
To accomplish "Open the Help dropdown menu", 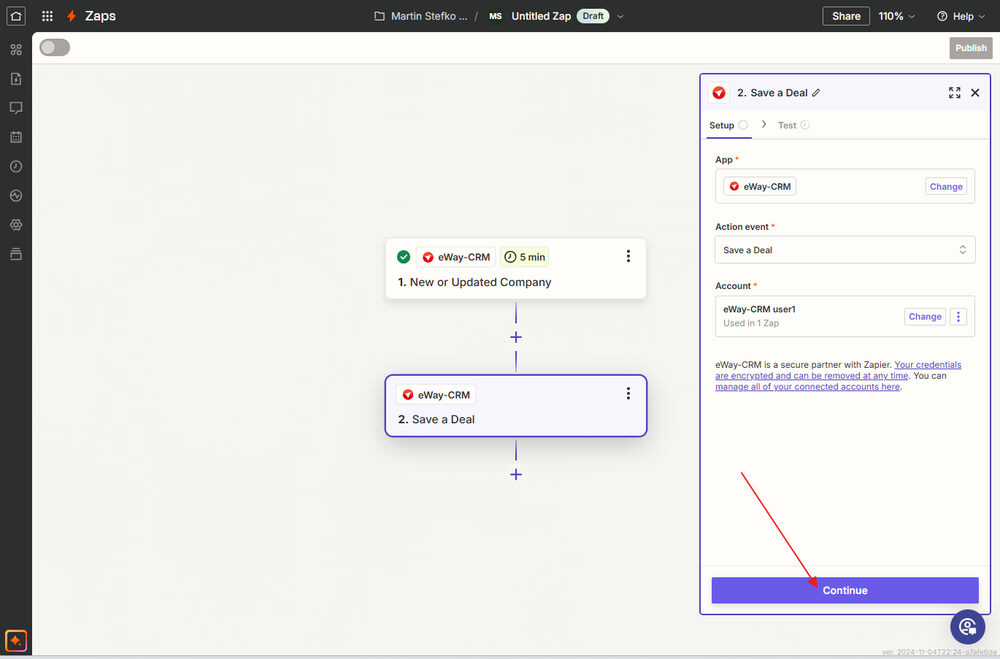I will tap(961, 16).
